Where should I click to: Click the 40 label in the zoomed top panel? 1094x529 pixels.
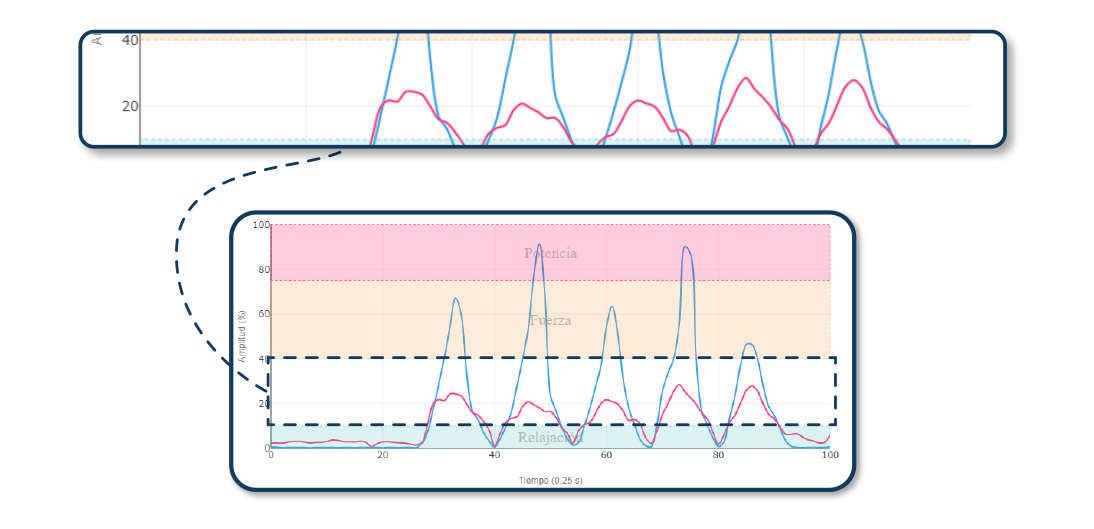click(x=130, y=40)
